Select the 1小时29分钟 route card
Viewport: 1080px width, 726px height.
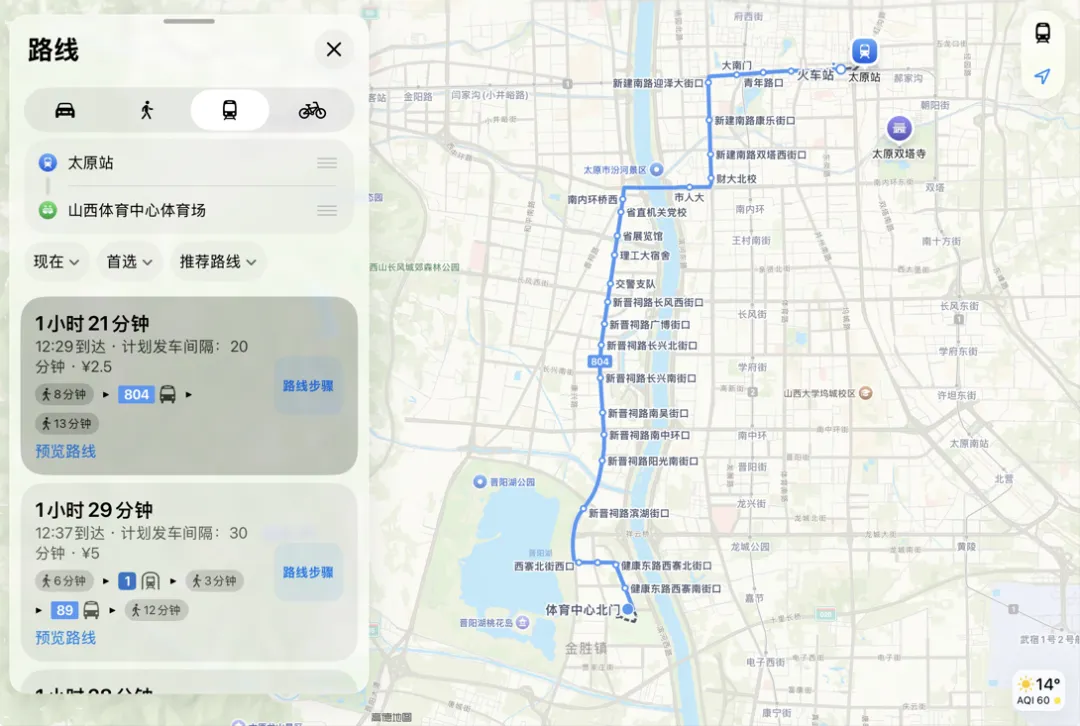[x=189, y=572]
